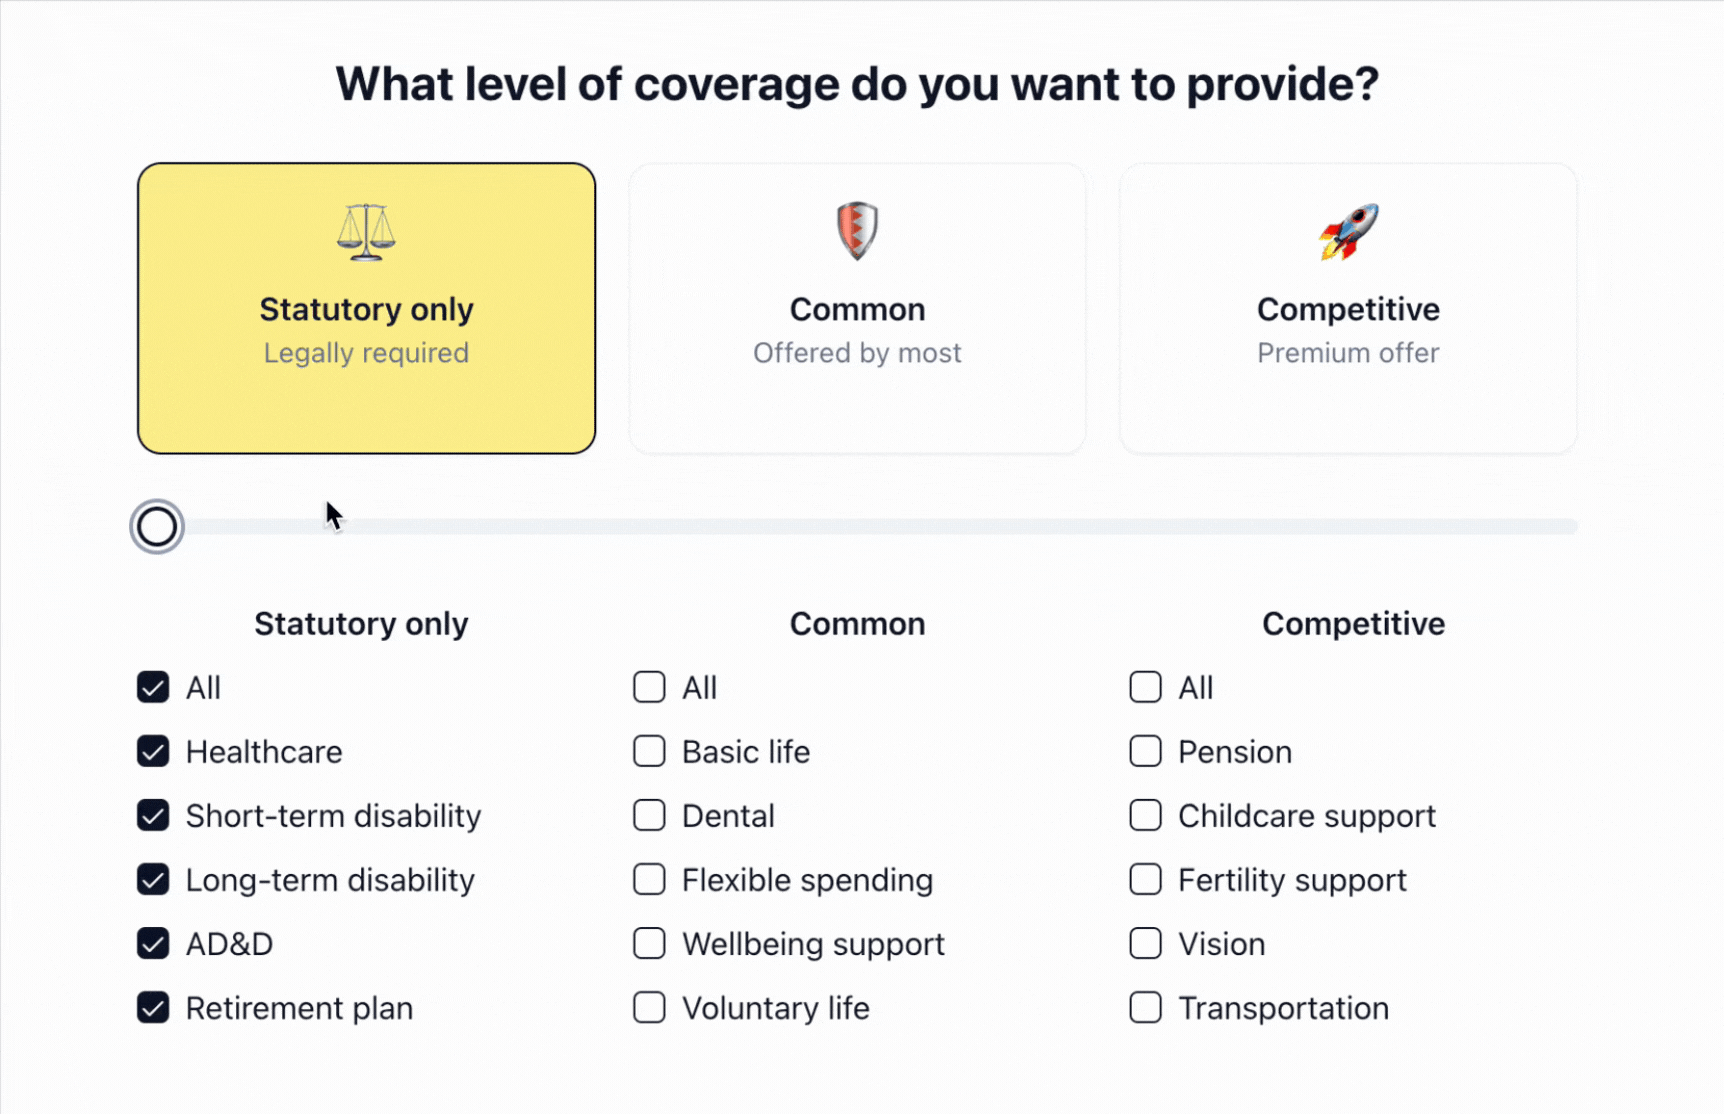1724x1114 pixels.
Task: Click the shield icon on Common card
Action: coord(857,231)
